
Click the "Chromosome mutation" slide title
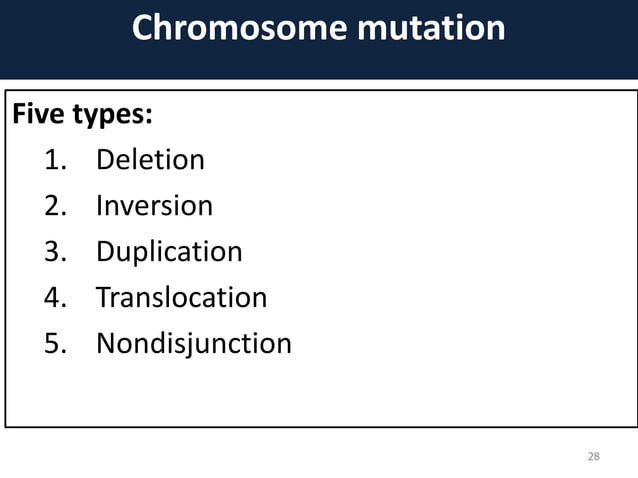(x=318, y=28)
